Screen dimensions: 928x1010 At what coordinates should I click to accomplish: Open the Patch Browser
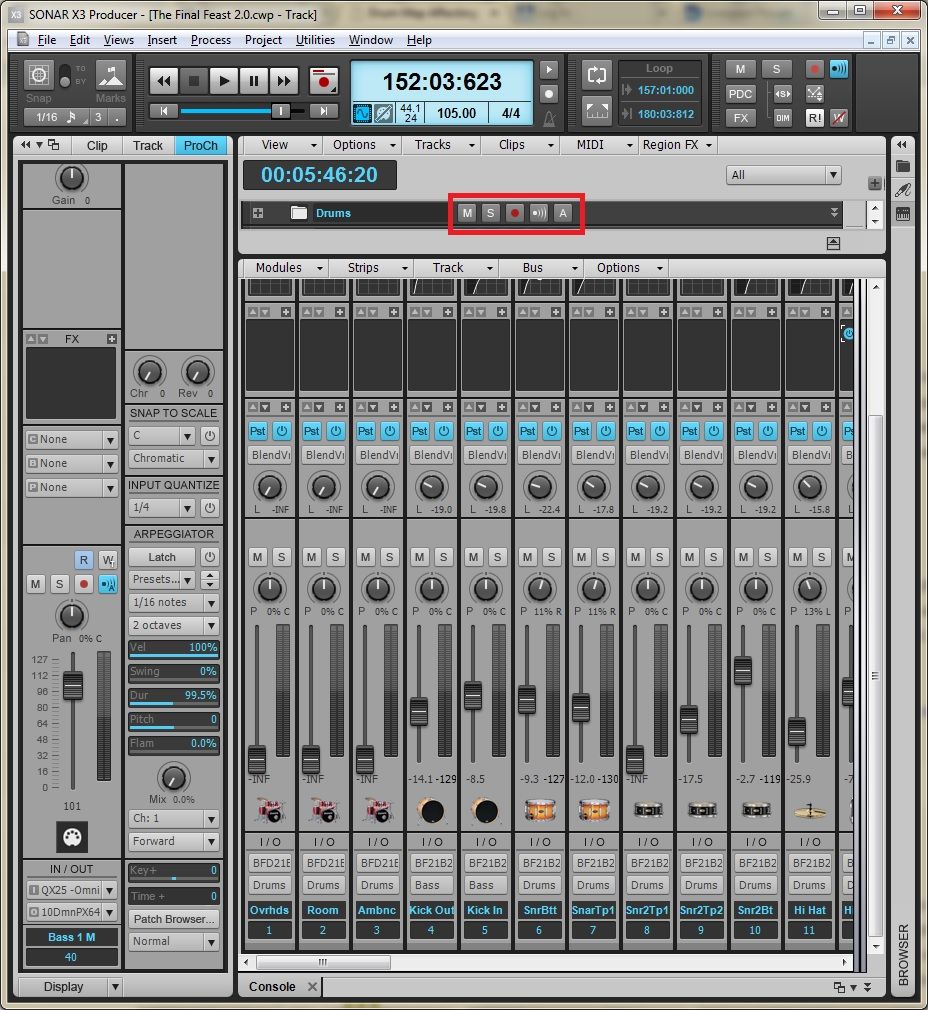point(173,919)
